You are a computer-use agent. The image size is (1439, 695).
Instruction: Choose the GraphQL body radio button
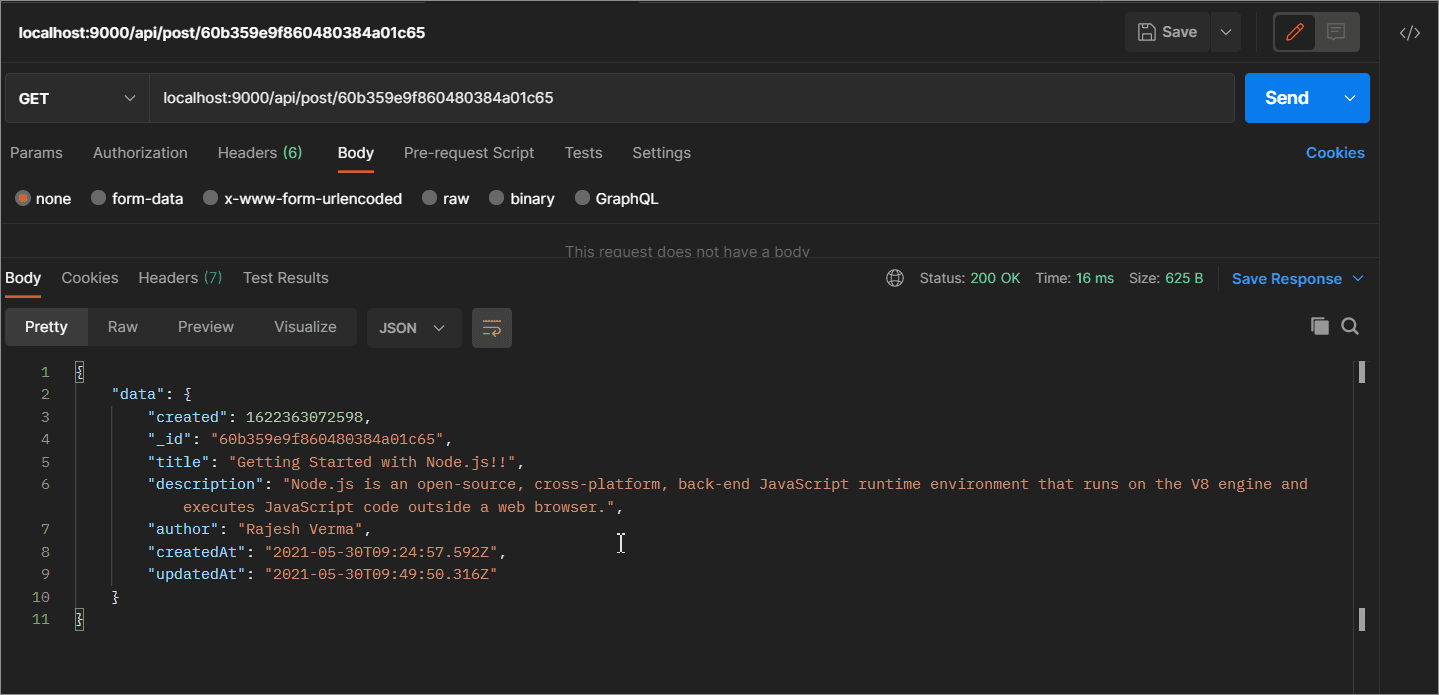click(582, 198)
